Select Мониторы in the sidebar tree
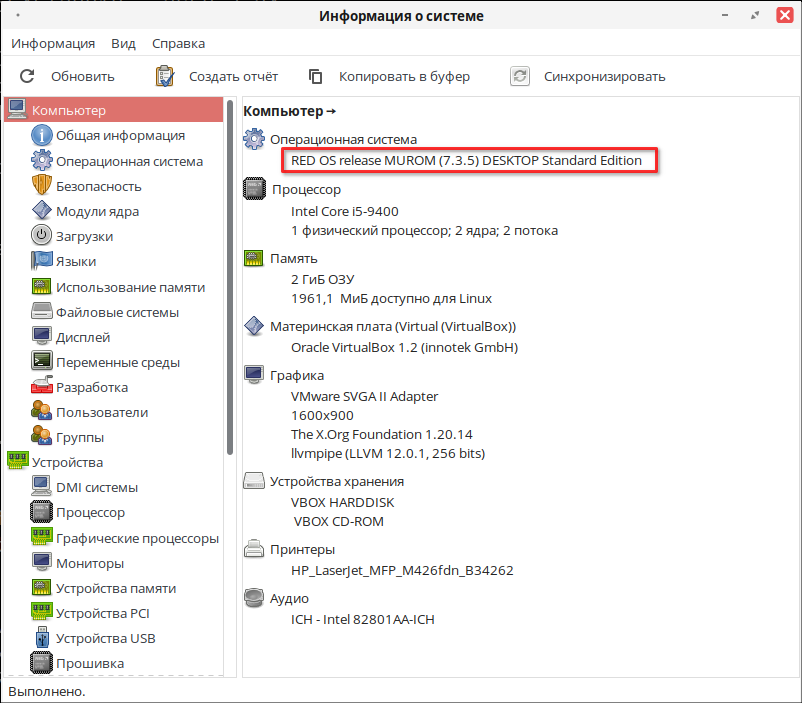Screen dimensions: 802x703 (90, 563)
